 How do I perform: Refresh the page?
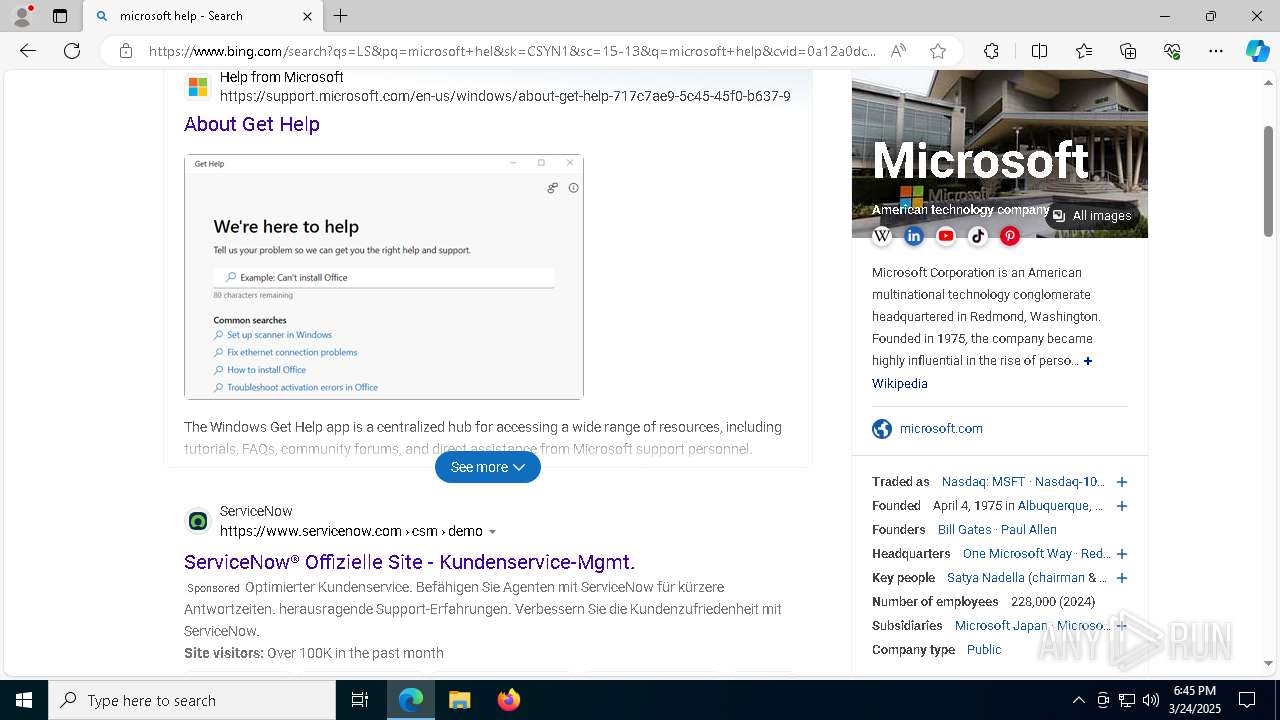(x=72, y=51)
